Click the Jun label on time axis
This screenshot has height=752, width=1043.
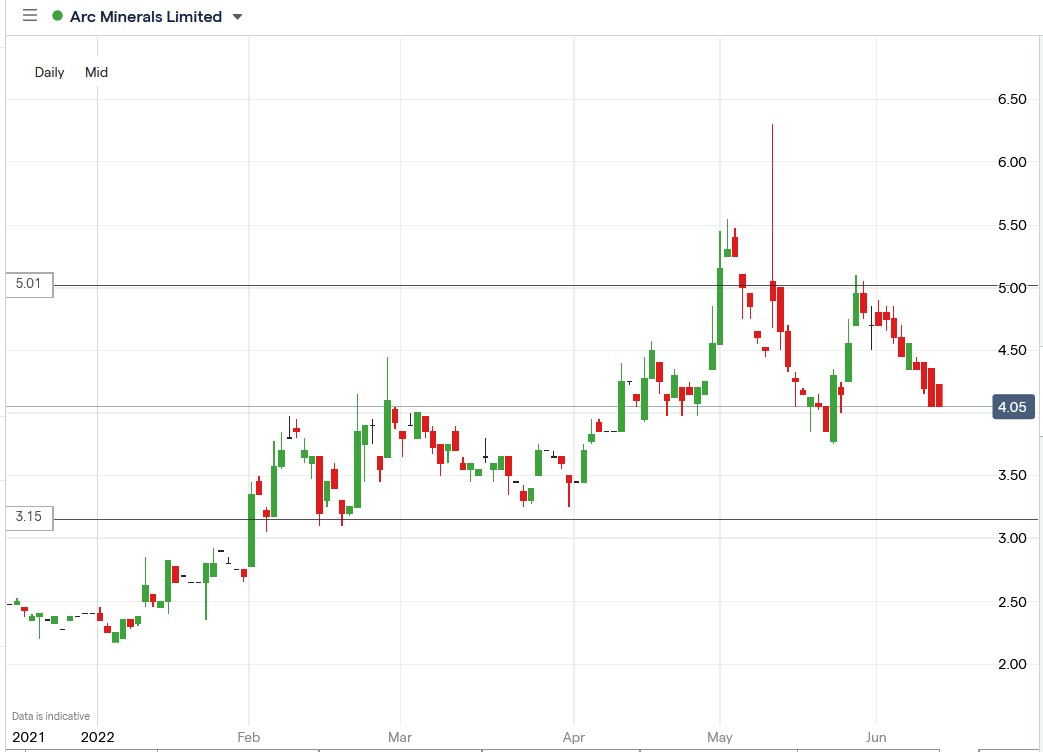[876, 737]
